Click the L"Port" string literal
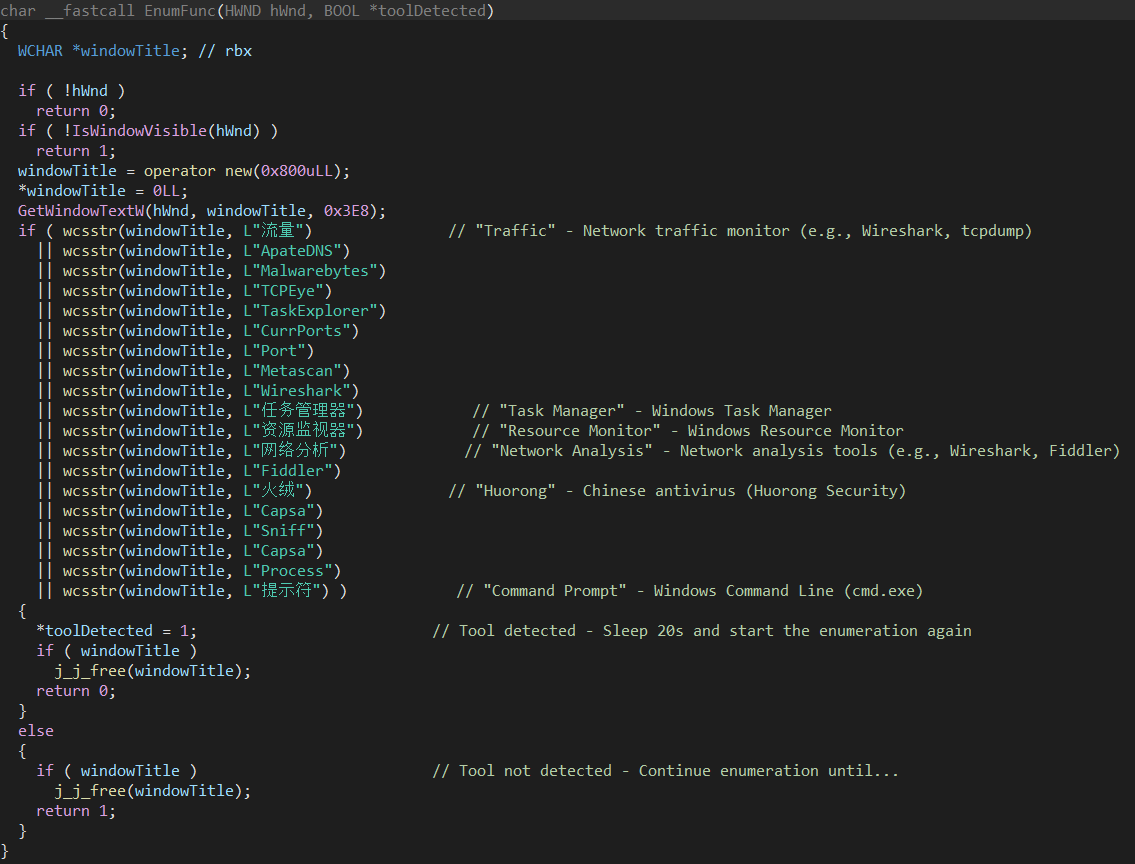The image size is (1135, 864). click(x=274, y=351)
